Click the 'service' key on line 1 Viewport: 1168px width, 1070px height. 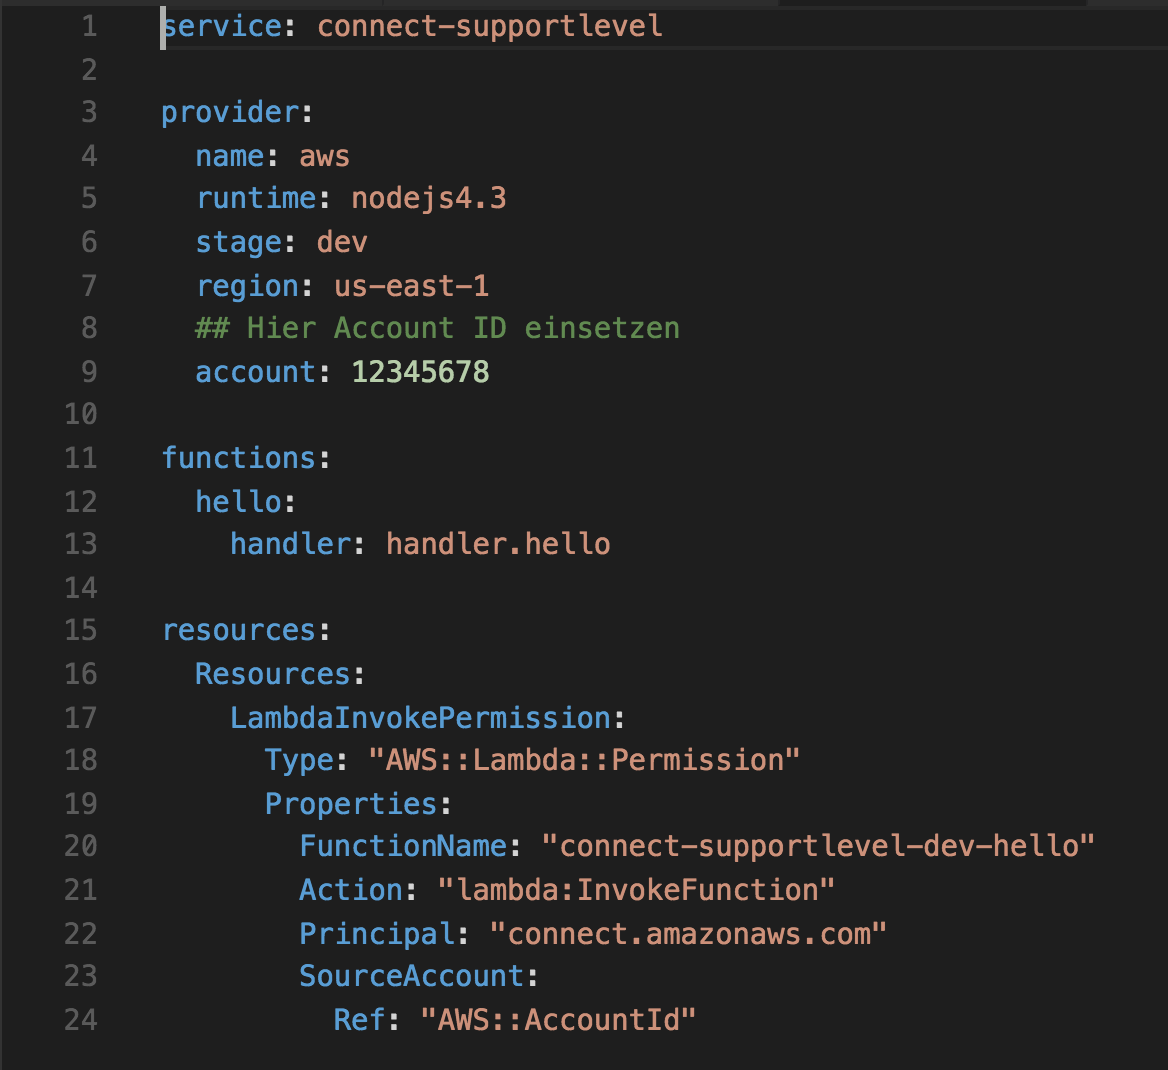point(222,27)
